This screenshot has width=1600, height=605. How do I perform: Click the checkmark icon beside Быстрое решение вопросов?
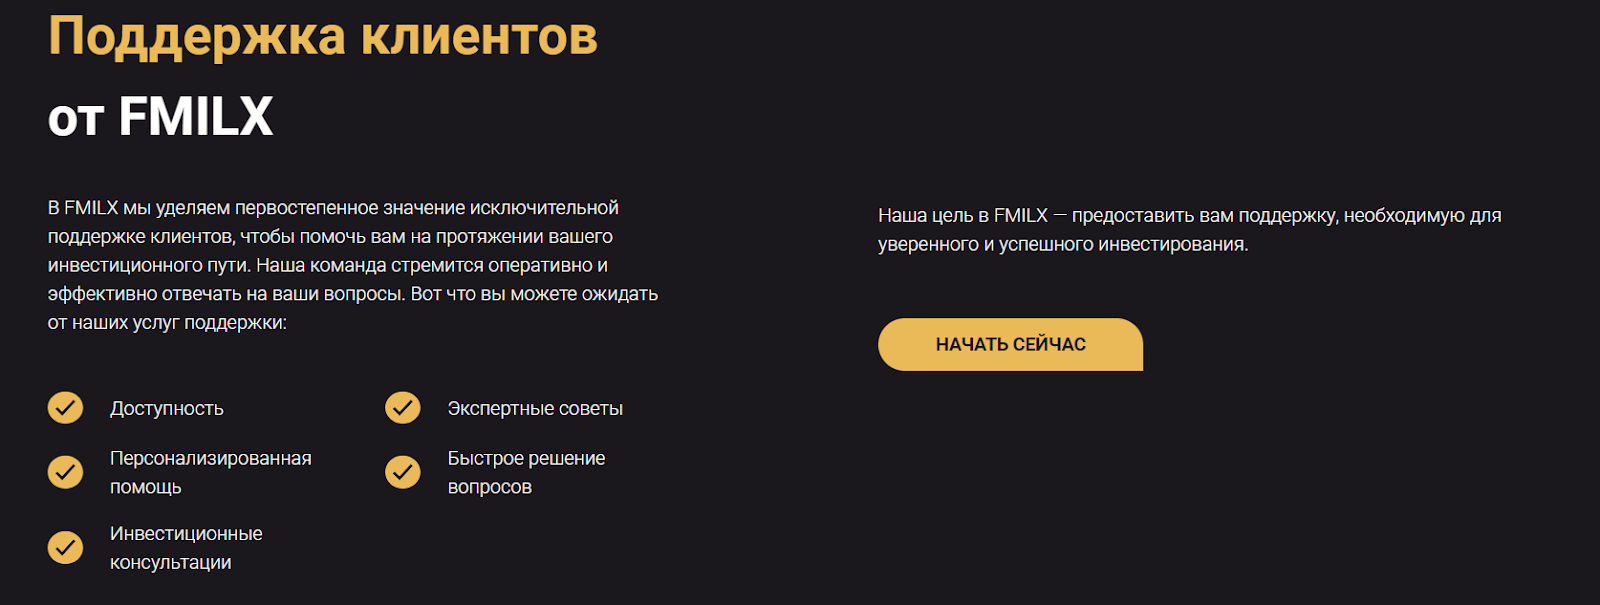[403, 471]
